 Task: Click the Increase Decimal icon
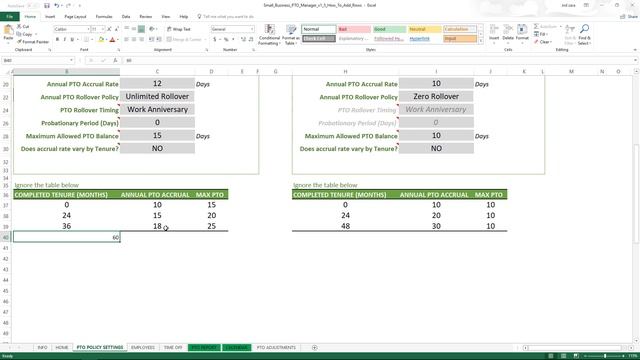coord(243,39)
